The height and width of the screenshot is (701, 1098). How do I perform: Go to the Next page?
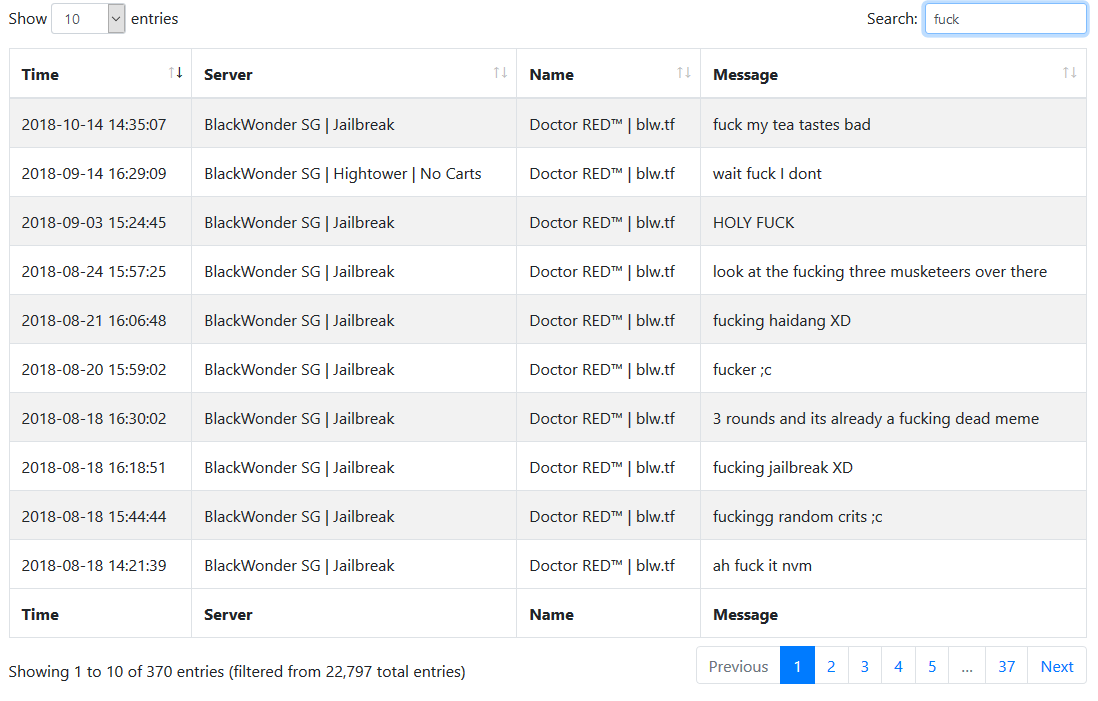(x=1057, y=666)
